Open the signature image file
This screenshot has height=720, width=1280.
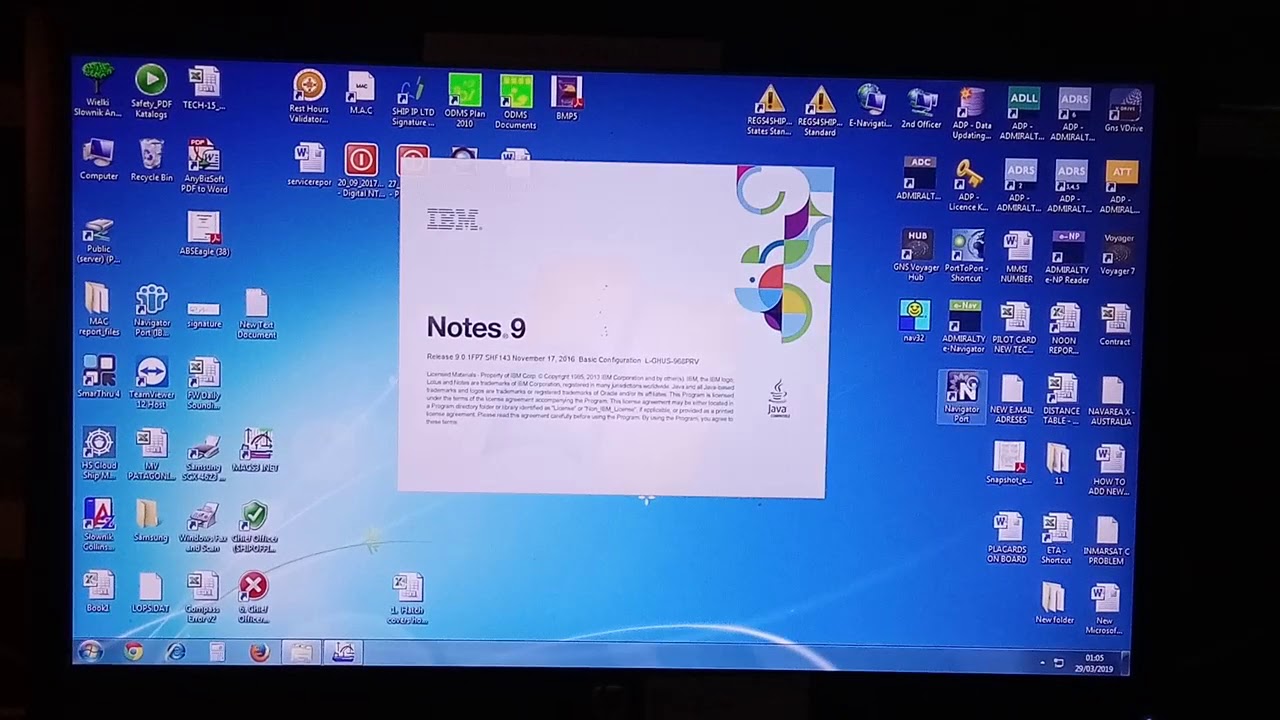tap(204, 314)
